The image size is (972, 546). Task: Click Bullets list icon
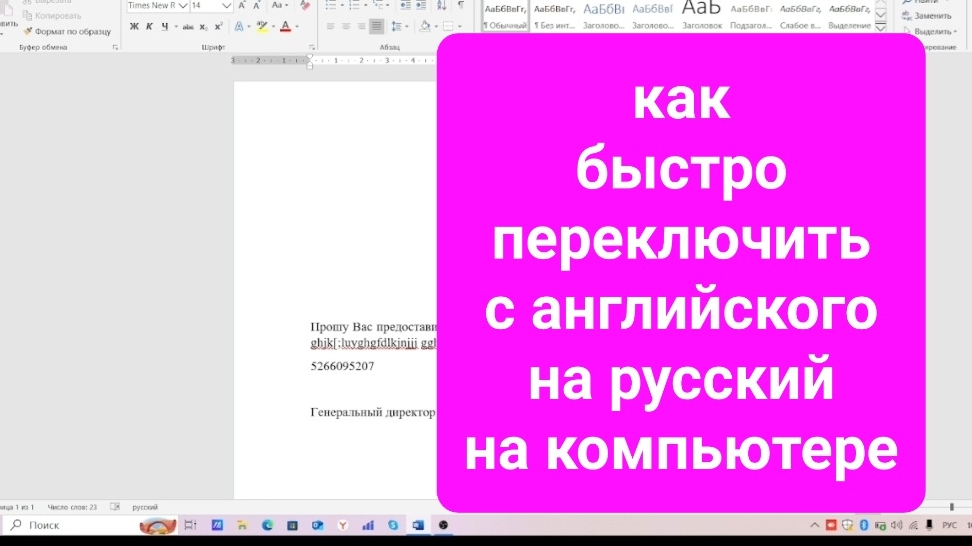tap(331, 6)
